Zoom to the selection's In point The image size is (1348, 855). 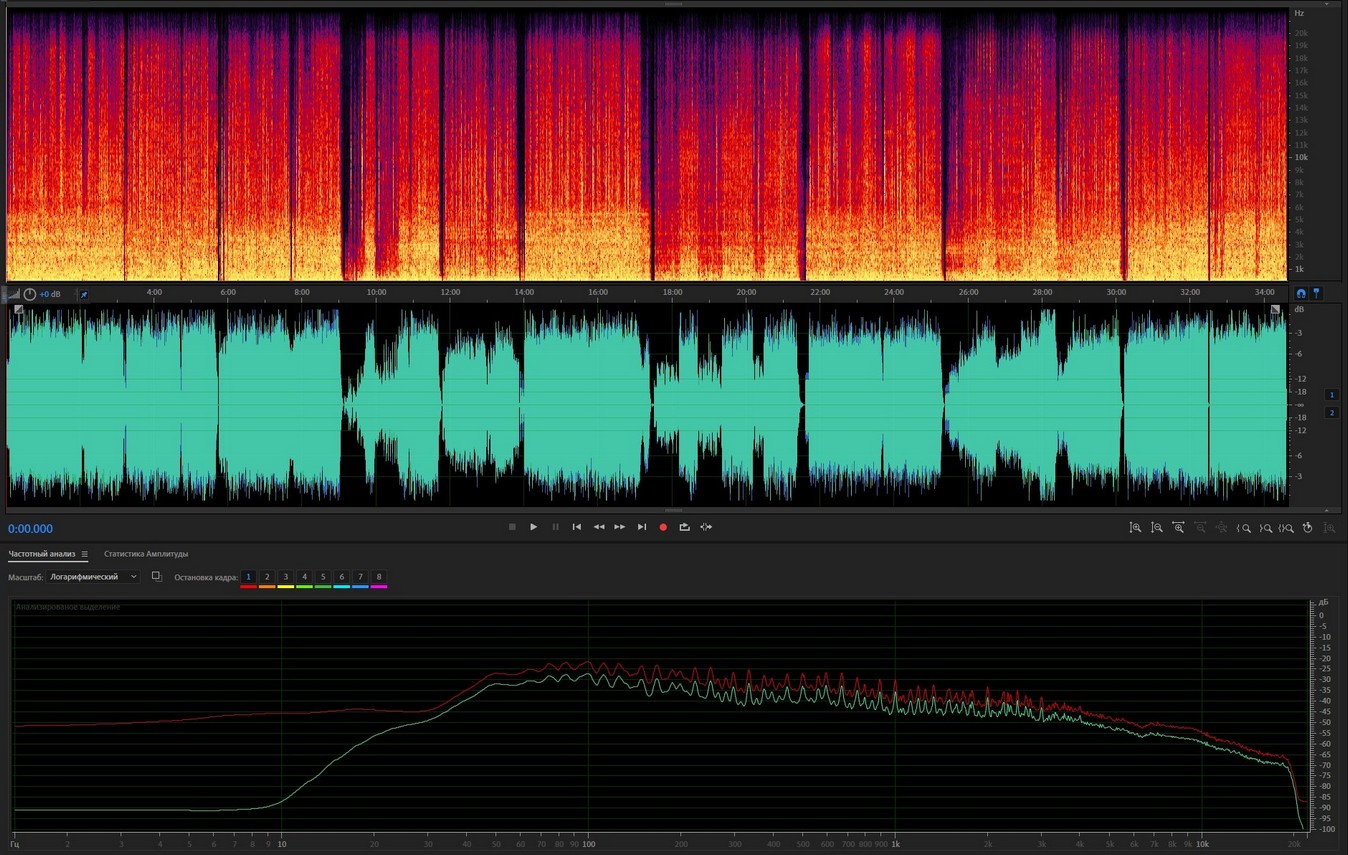click(x=1244, y=527)
